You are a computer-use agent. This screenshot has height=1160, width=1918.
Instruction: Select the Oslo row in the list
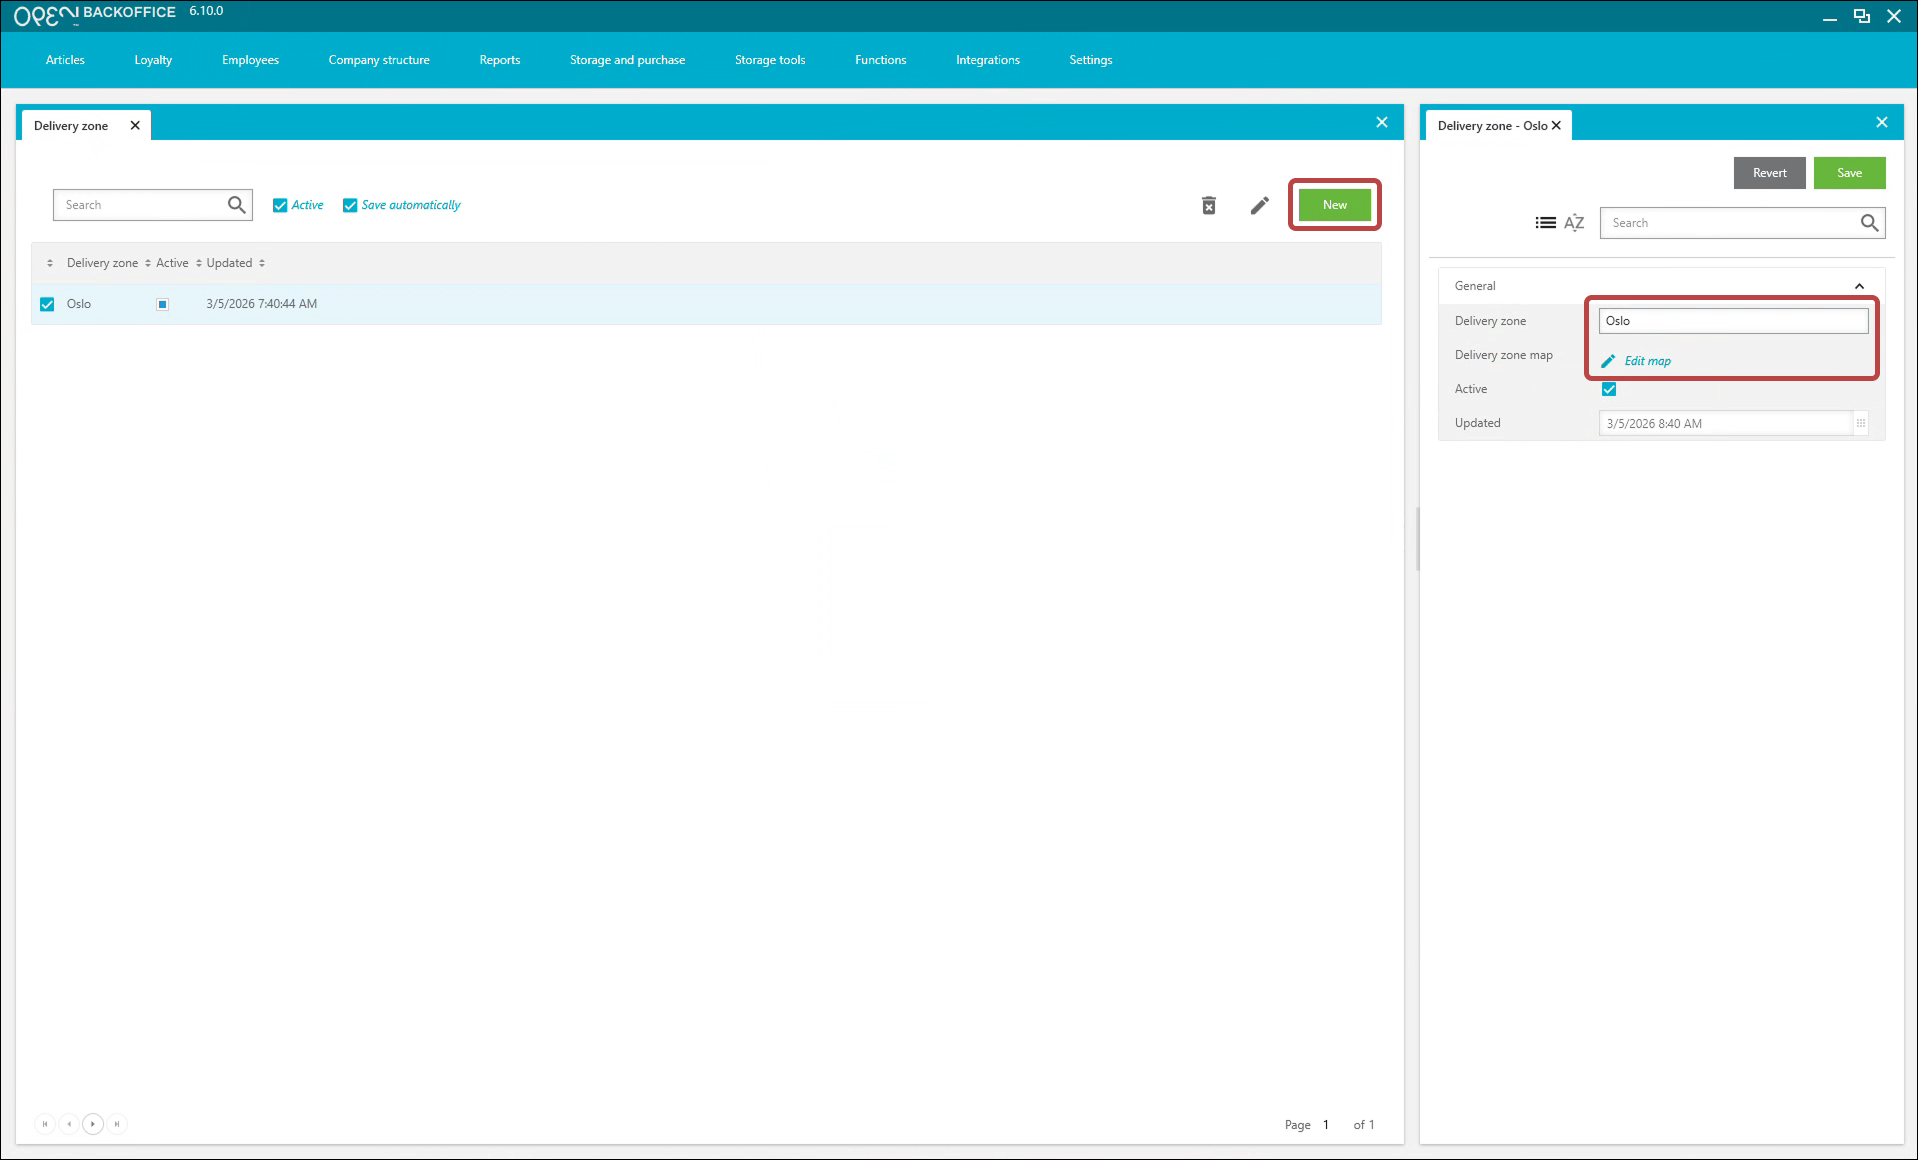[706, 304]
